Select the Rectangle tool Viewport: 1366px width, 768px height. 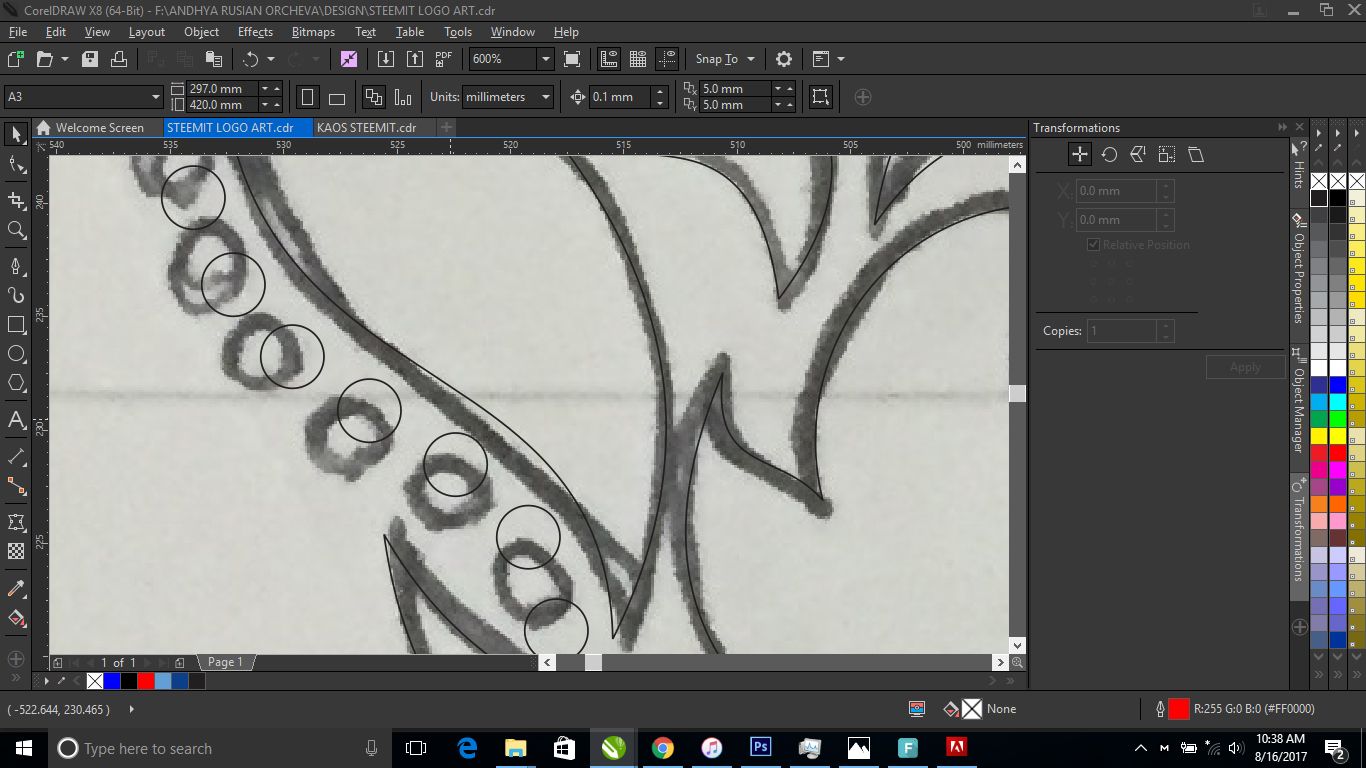[x=15, y=324]
